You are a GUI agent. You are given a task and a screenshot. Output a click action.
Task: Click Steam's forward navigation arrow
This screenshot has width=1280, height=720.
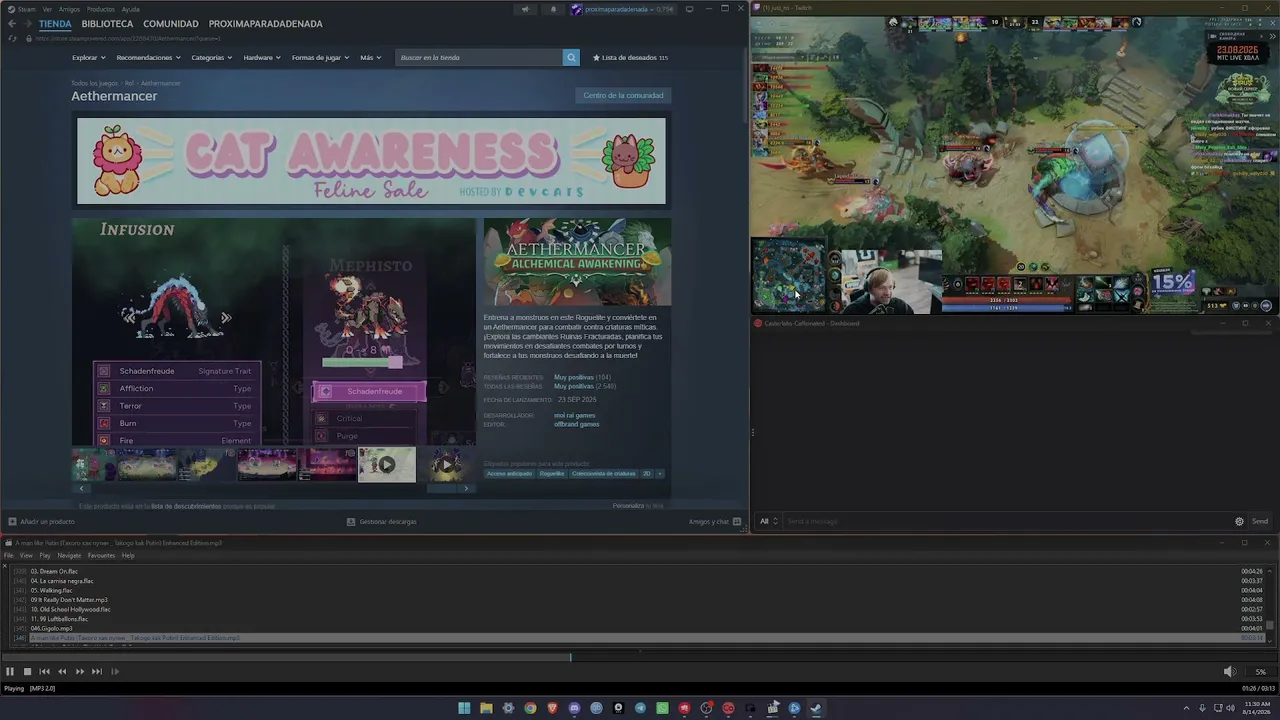(28, 24)
